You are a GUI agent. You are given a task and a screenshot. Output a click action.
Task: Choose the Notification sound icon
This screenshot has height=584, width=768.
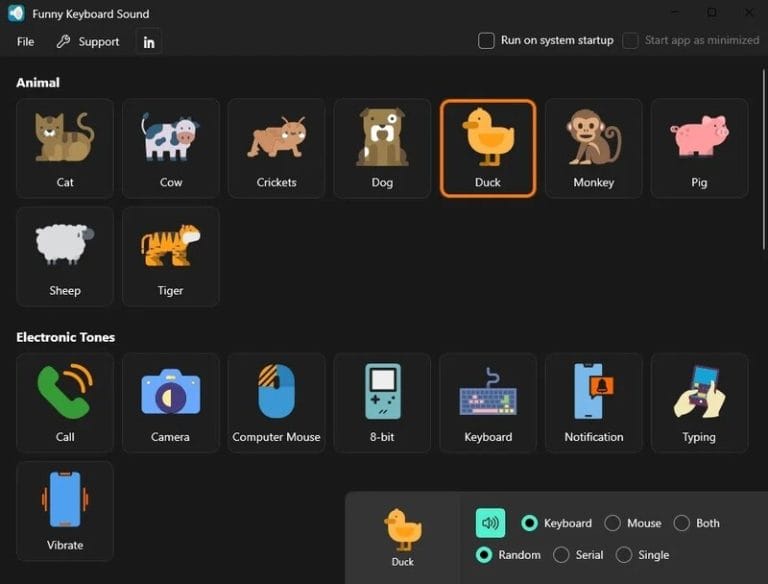594,402
